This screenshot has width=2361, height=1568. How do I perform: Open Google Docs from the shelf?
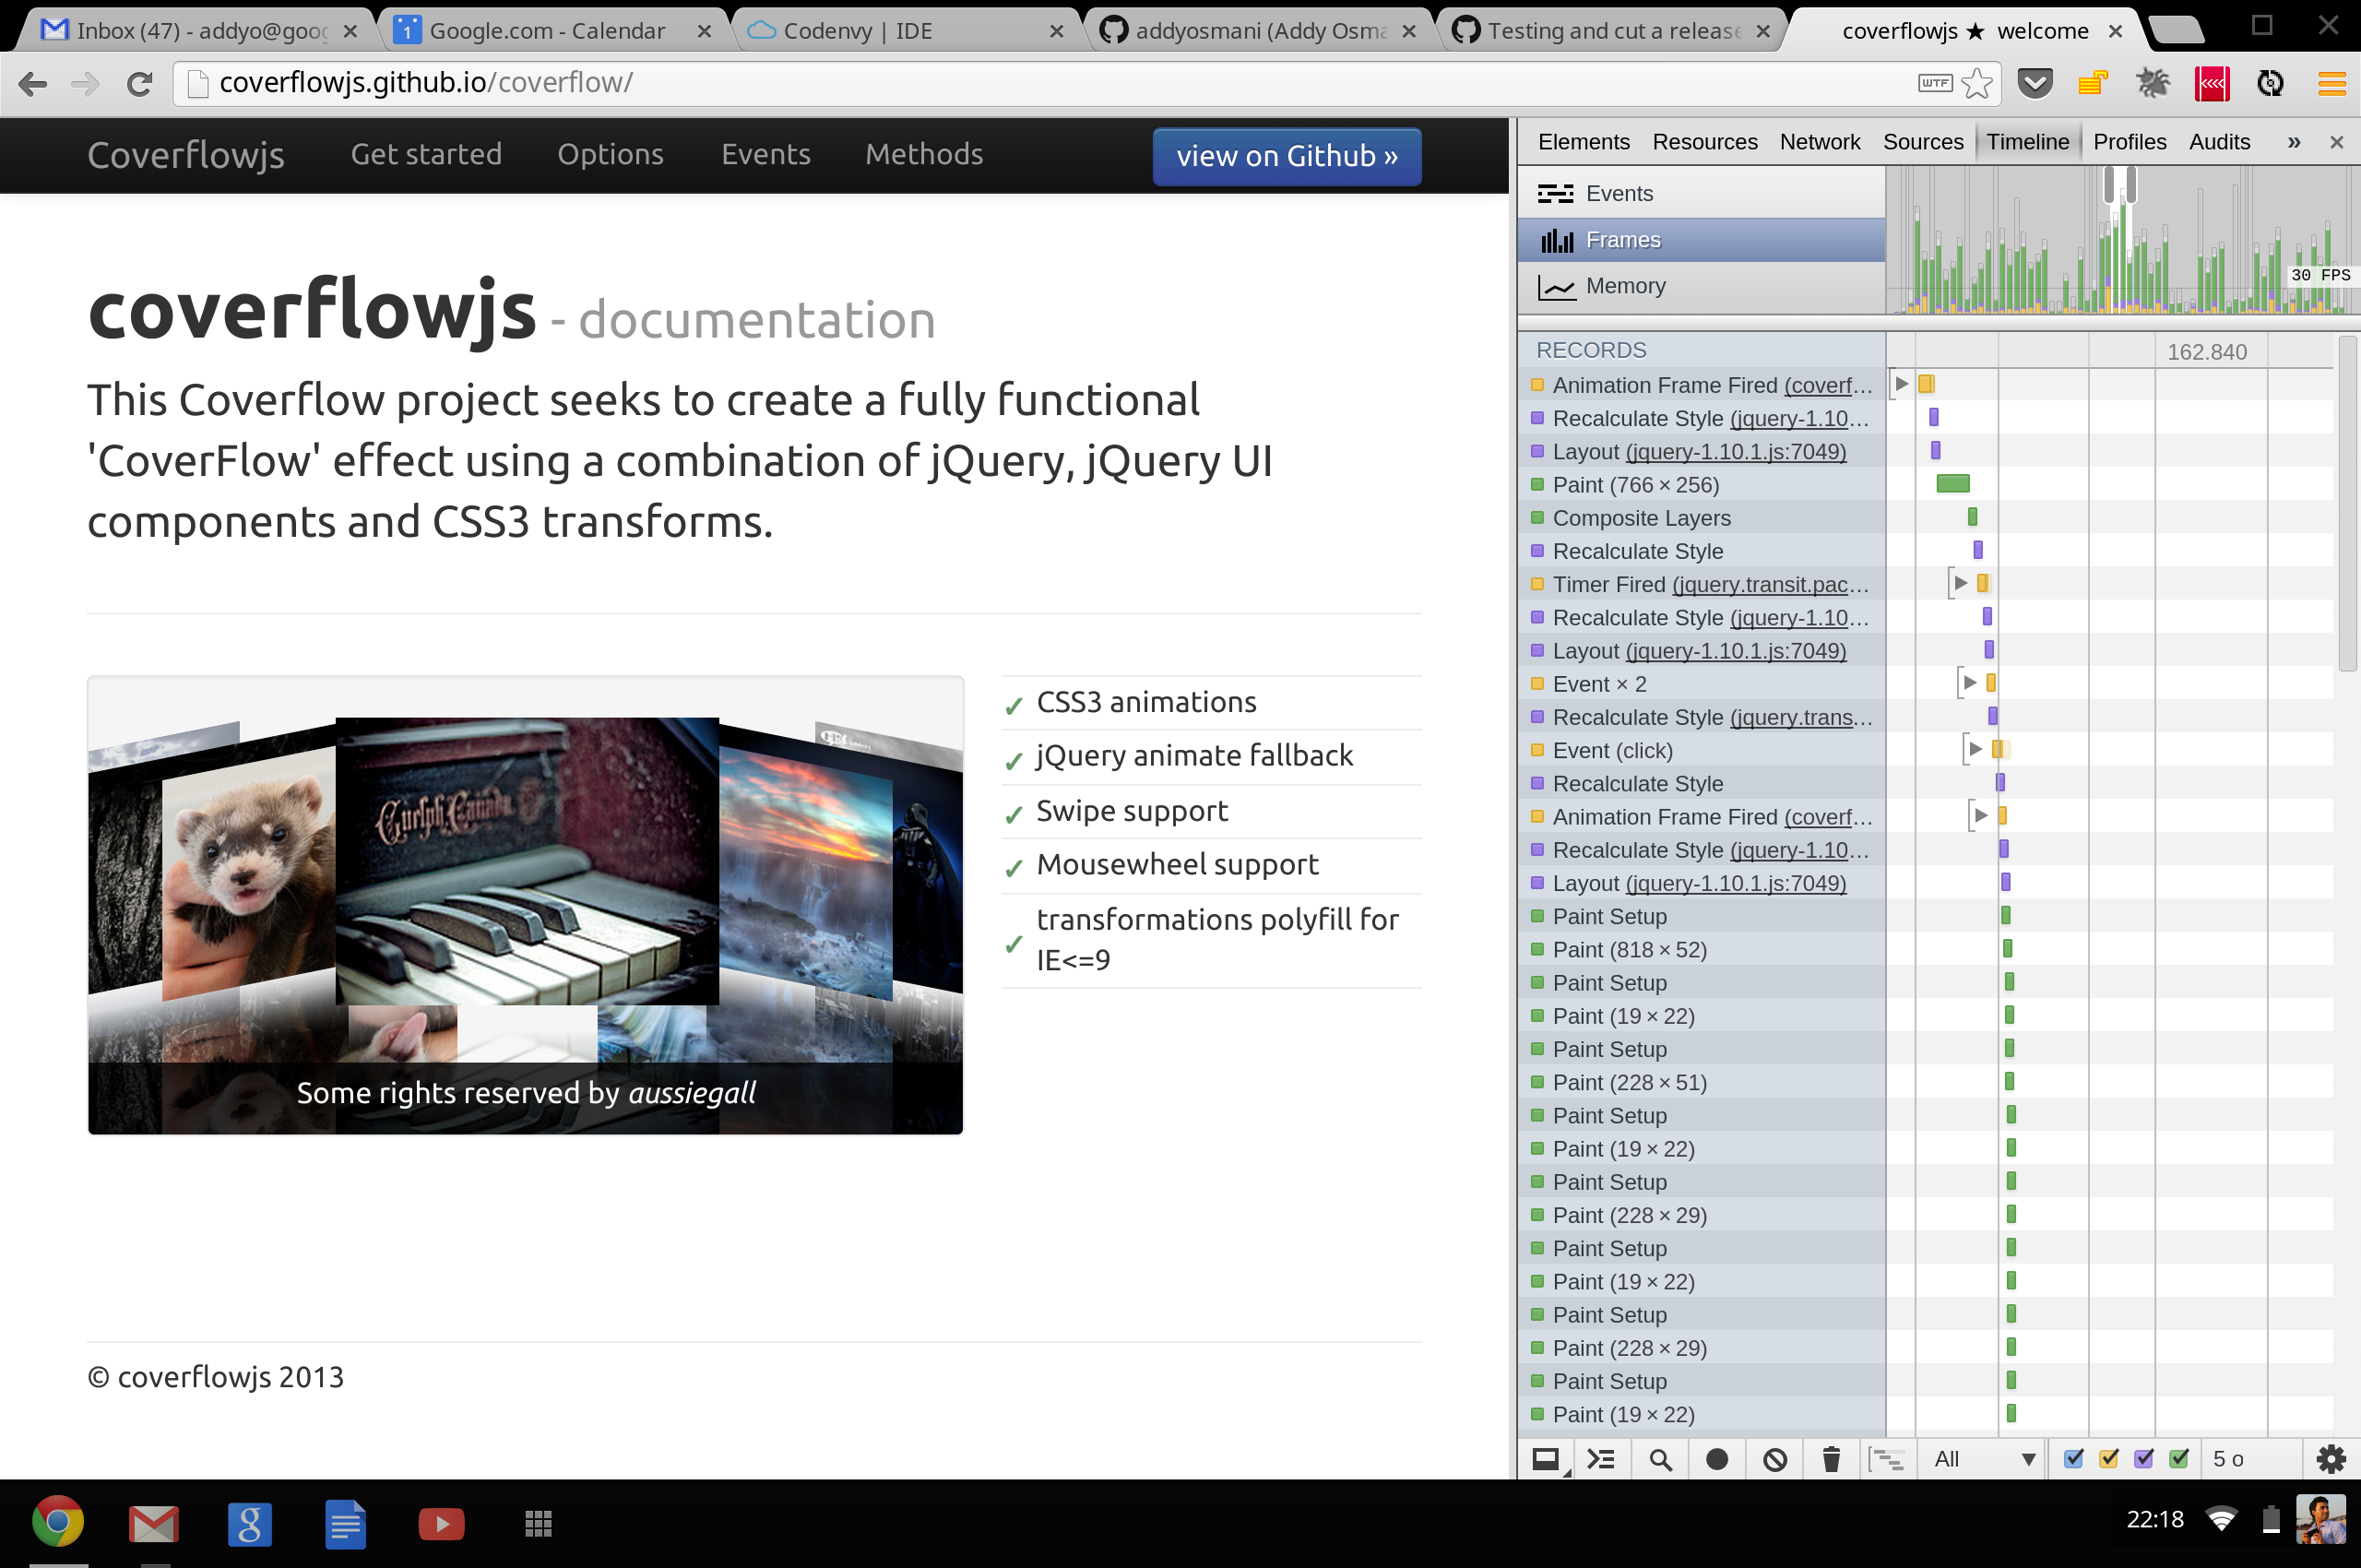(x=346, y=1524)
